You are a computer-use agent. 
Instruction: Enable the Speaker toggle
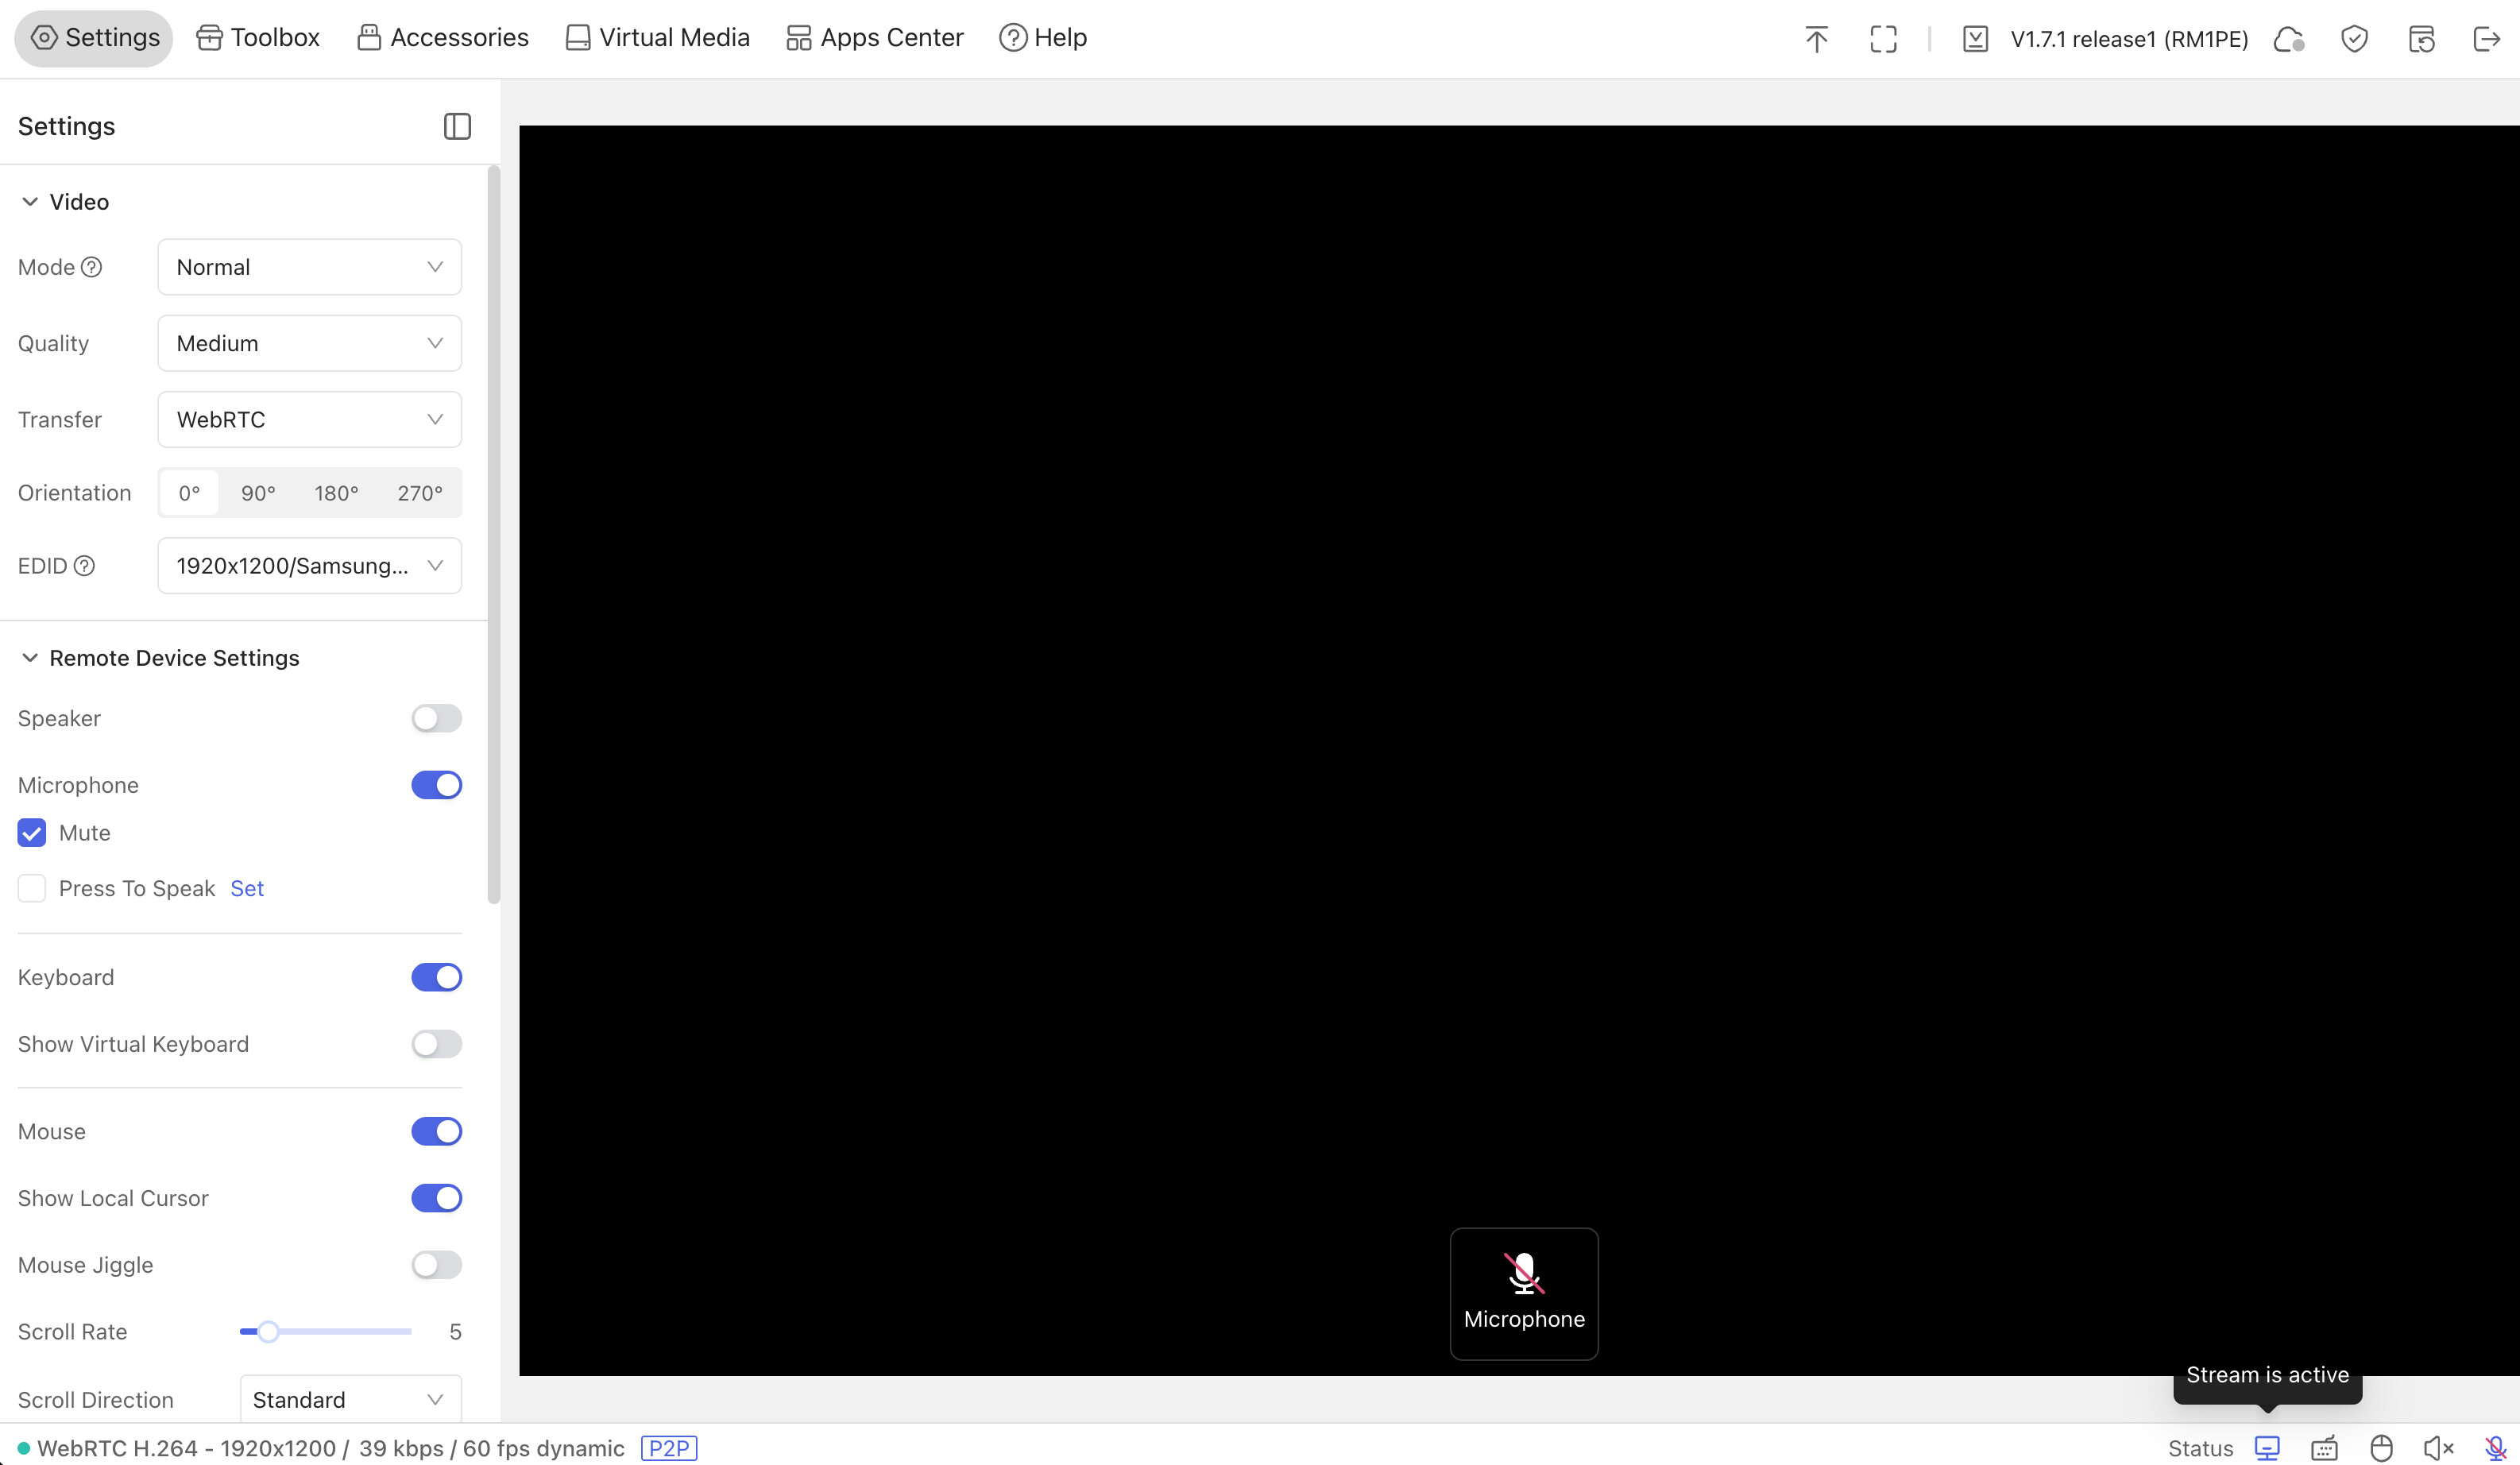click(436, 718)
